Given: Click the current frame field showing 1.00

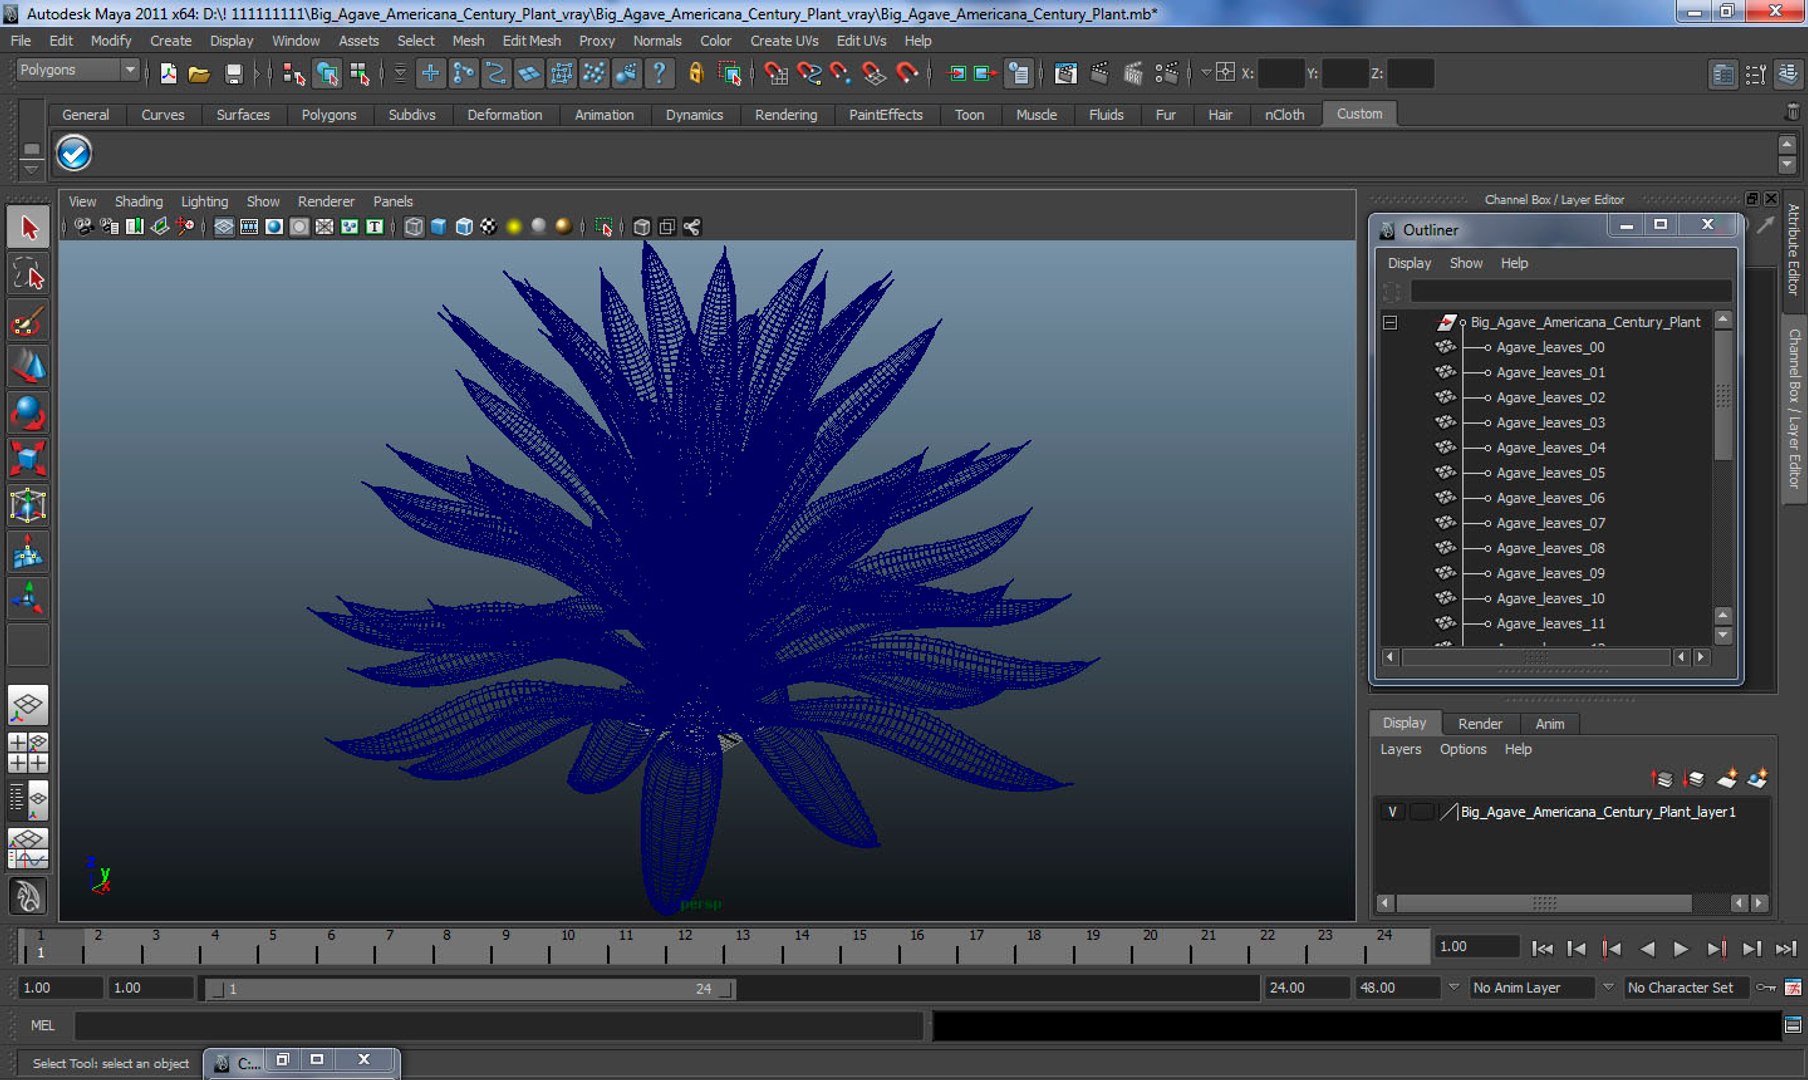Looking at the screenshot, I should point(1475,947).
